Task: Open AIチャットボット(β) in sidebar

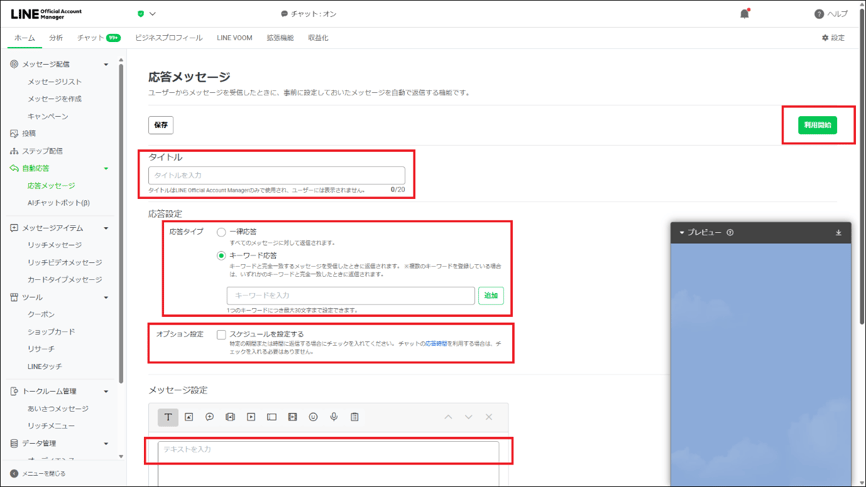Action: coord(59,203)
